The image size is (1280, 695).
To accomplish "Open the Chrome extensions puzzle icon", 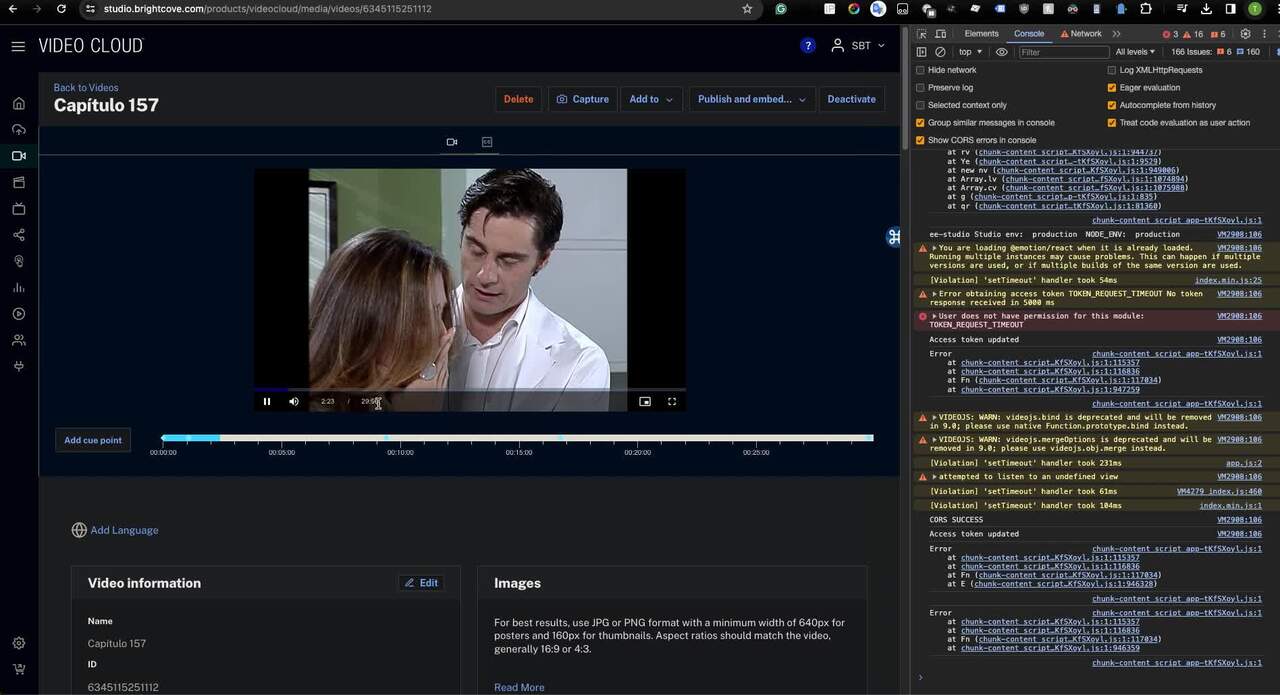I will (x=1146, y=9).
